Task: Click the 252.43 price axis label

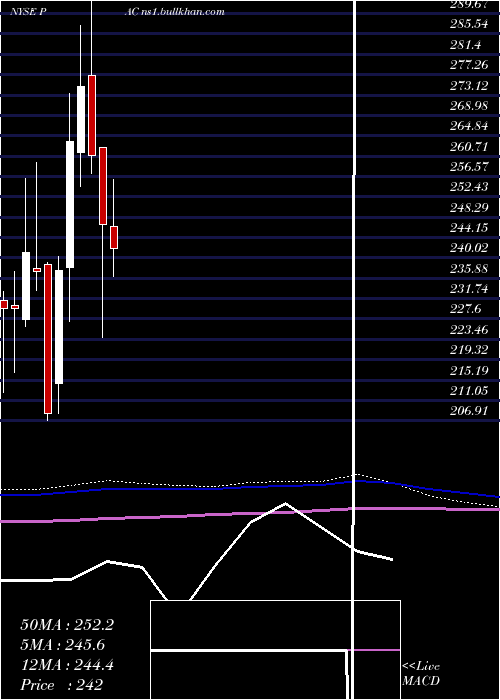Action: (469, 187)
